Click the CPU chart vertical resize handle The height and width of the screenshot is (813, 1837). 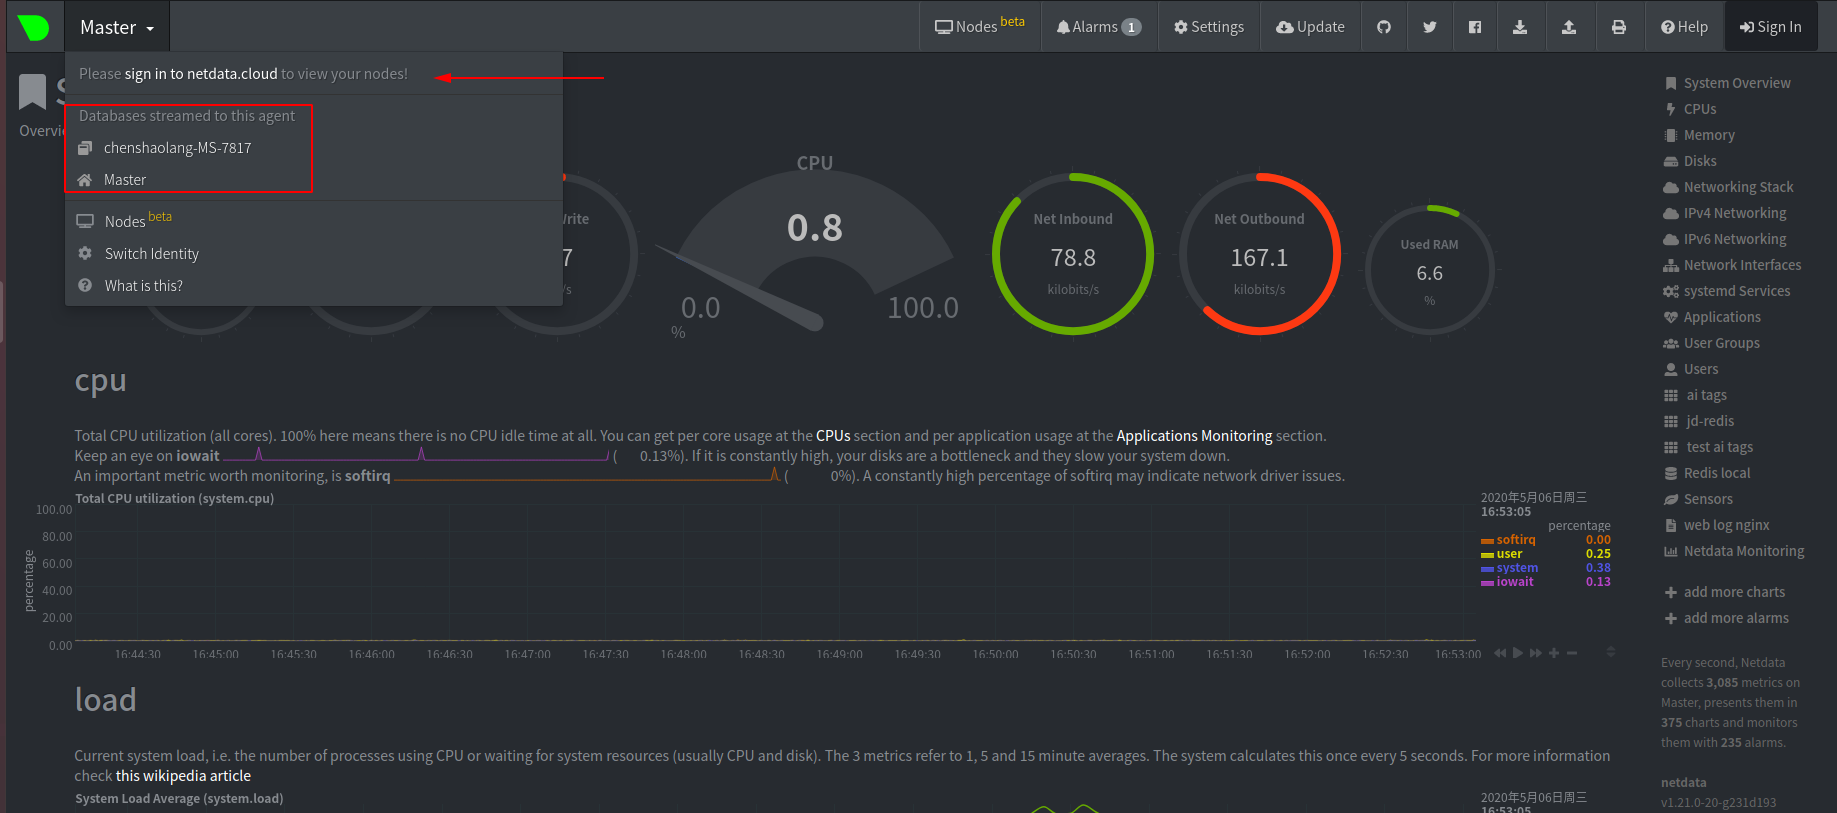pos(1610,652)
